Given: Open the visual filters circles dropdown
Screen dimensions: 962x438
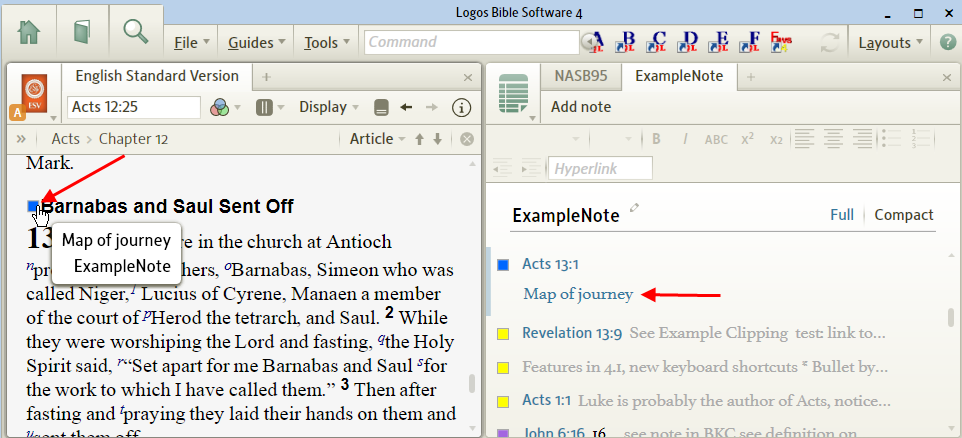Looking at the screenshot, I should tap(225, 108).
